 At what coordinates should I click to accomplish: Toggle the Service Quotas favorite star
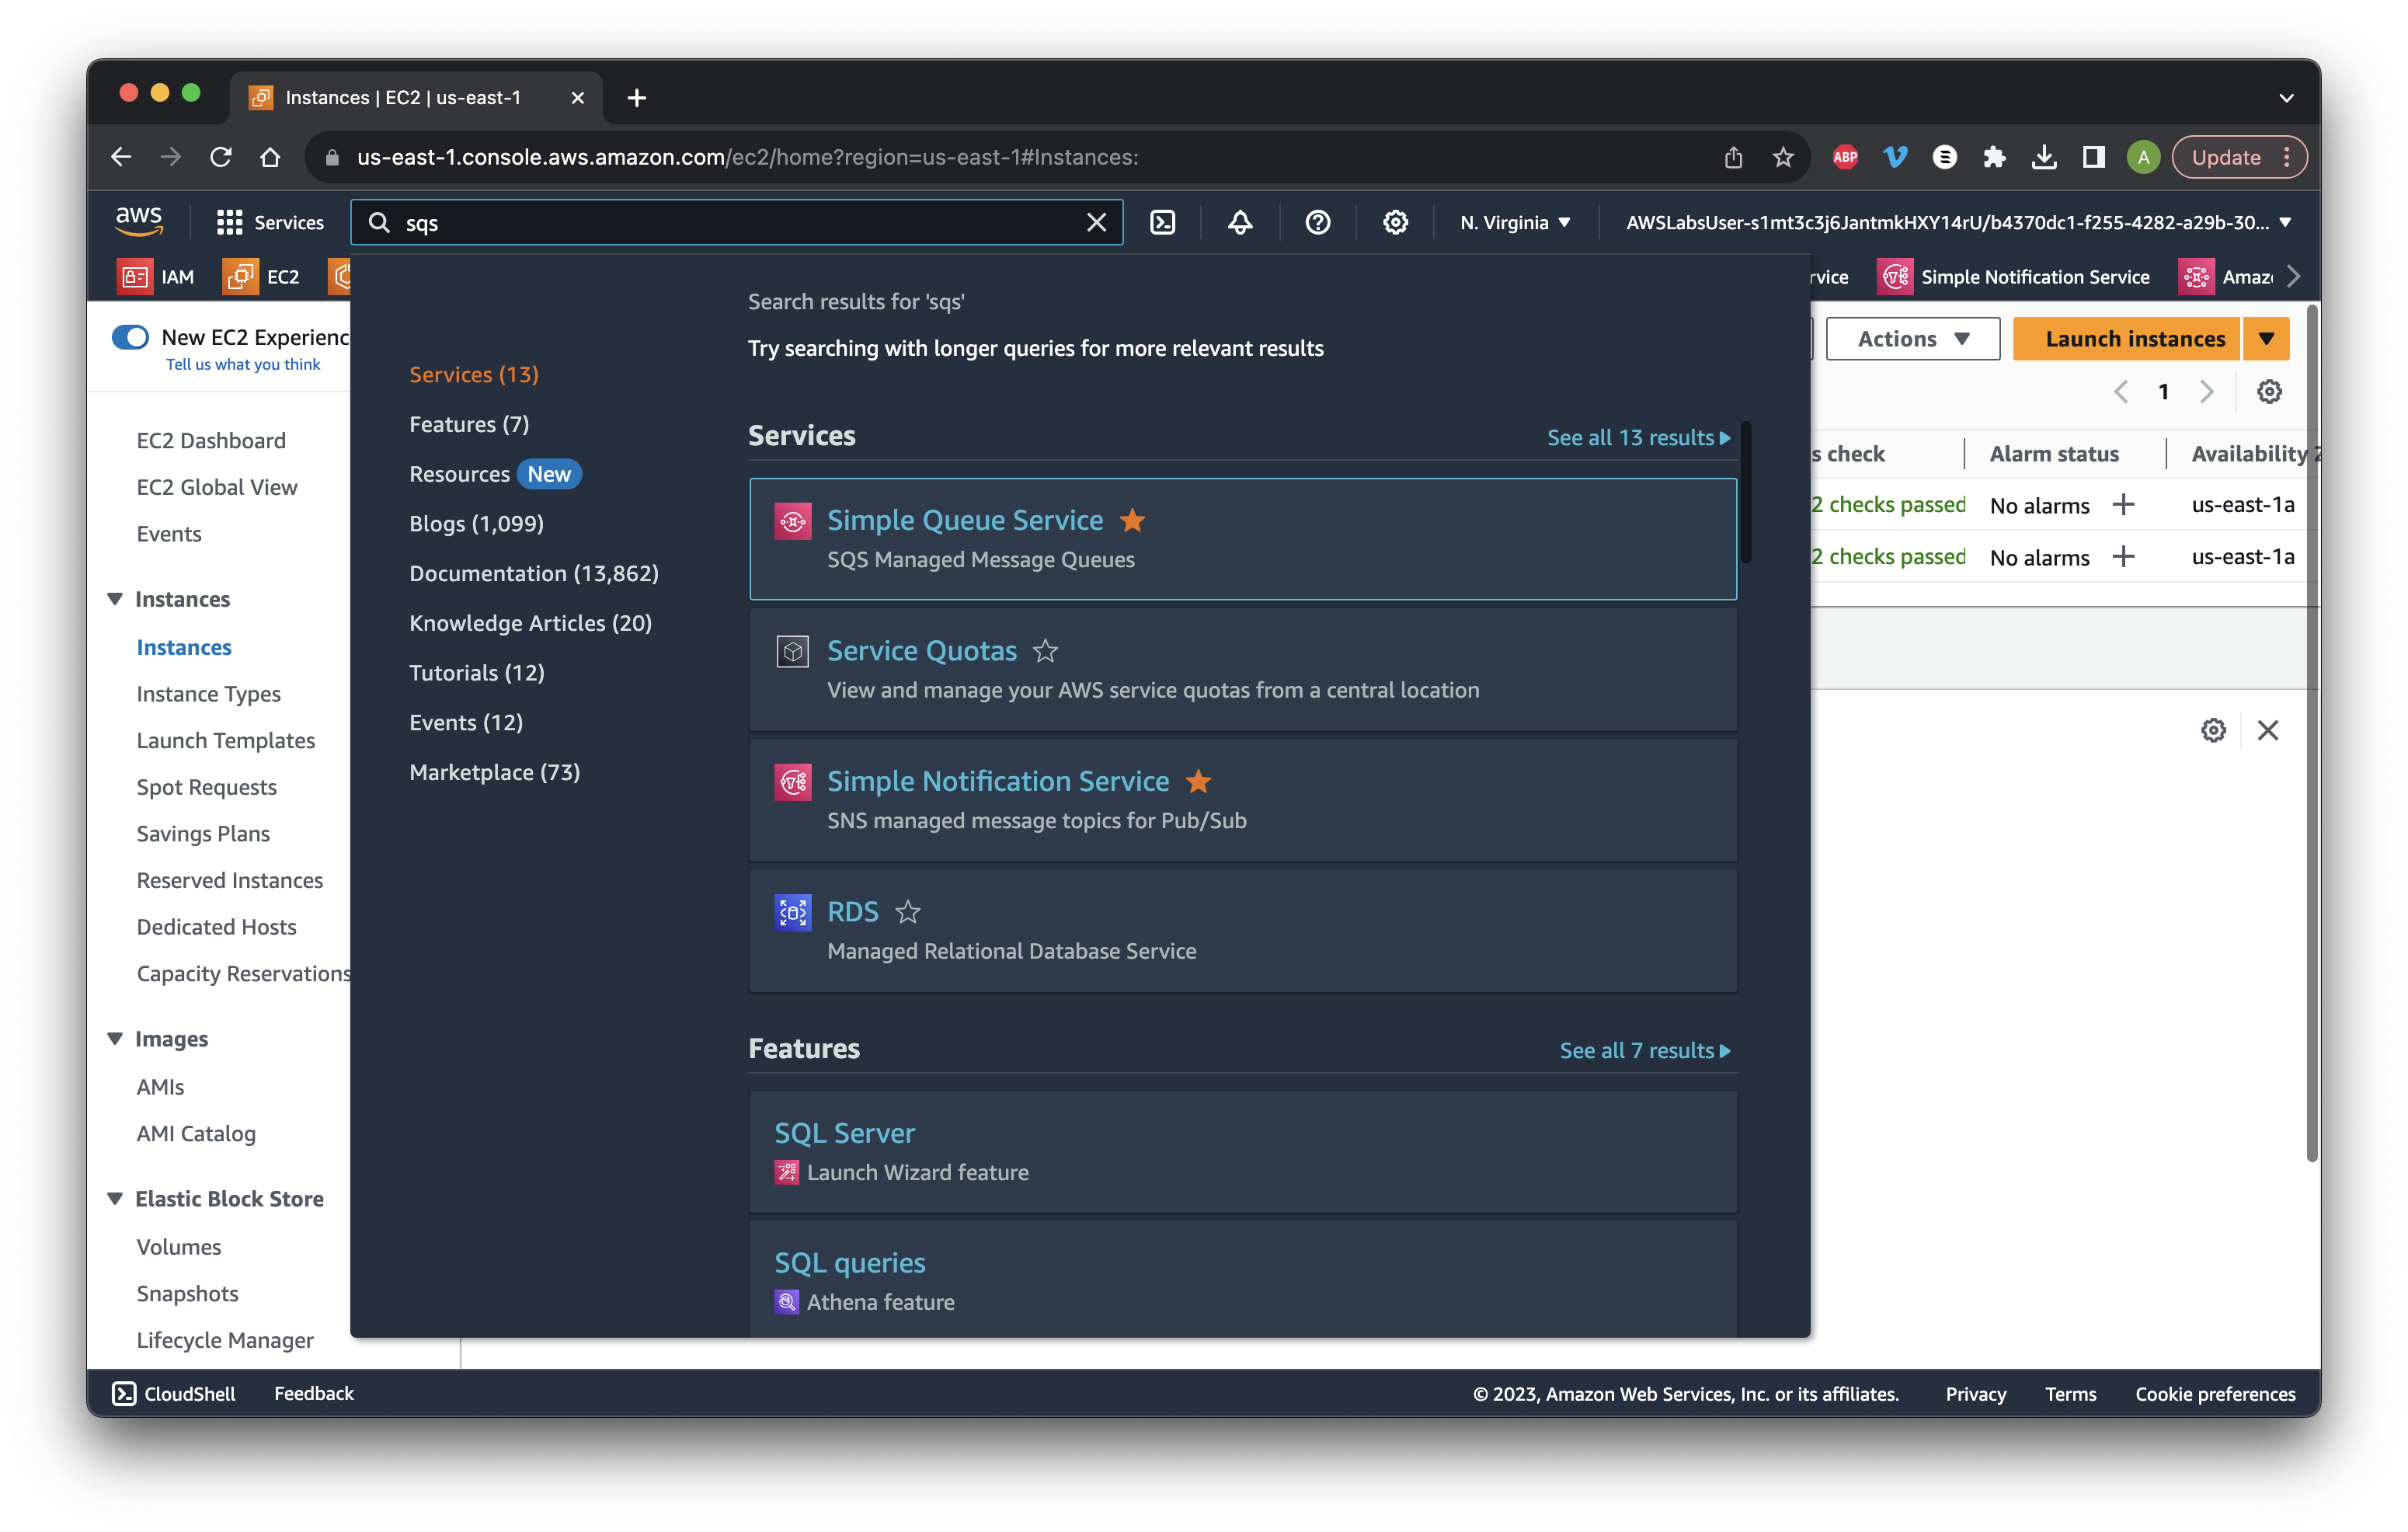[1045, 651]
